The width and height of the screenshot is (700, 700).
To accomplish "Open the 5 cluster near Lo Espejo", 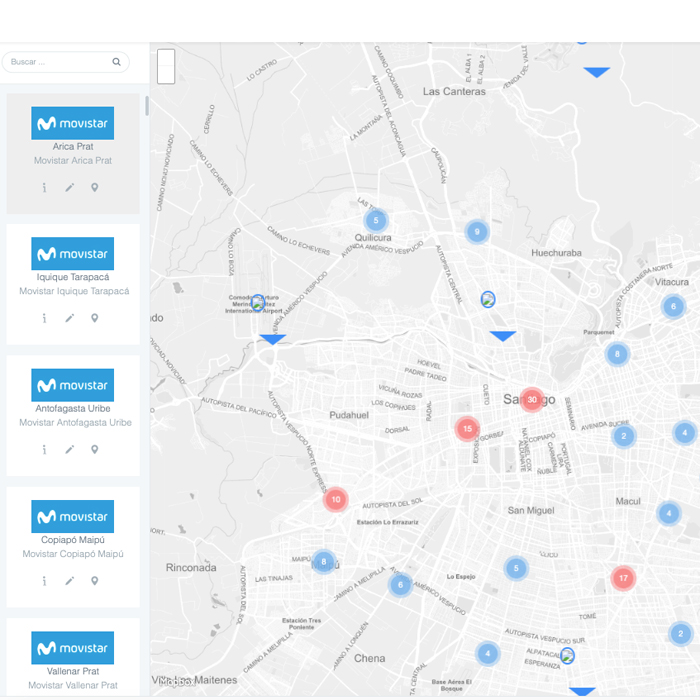I will tap(516, 568).
